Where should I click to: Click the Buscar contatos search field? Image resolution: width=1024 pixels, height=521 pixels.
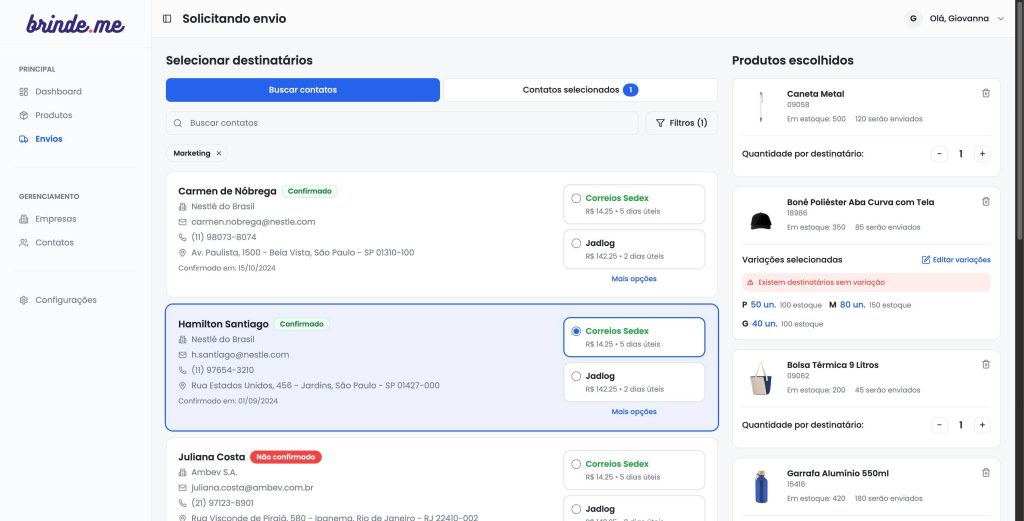click(x=410, y=123)
